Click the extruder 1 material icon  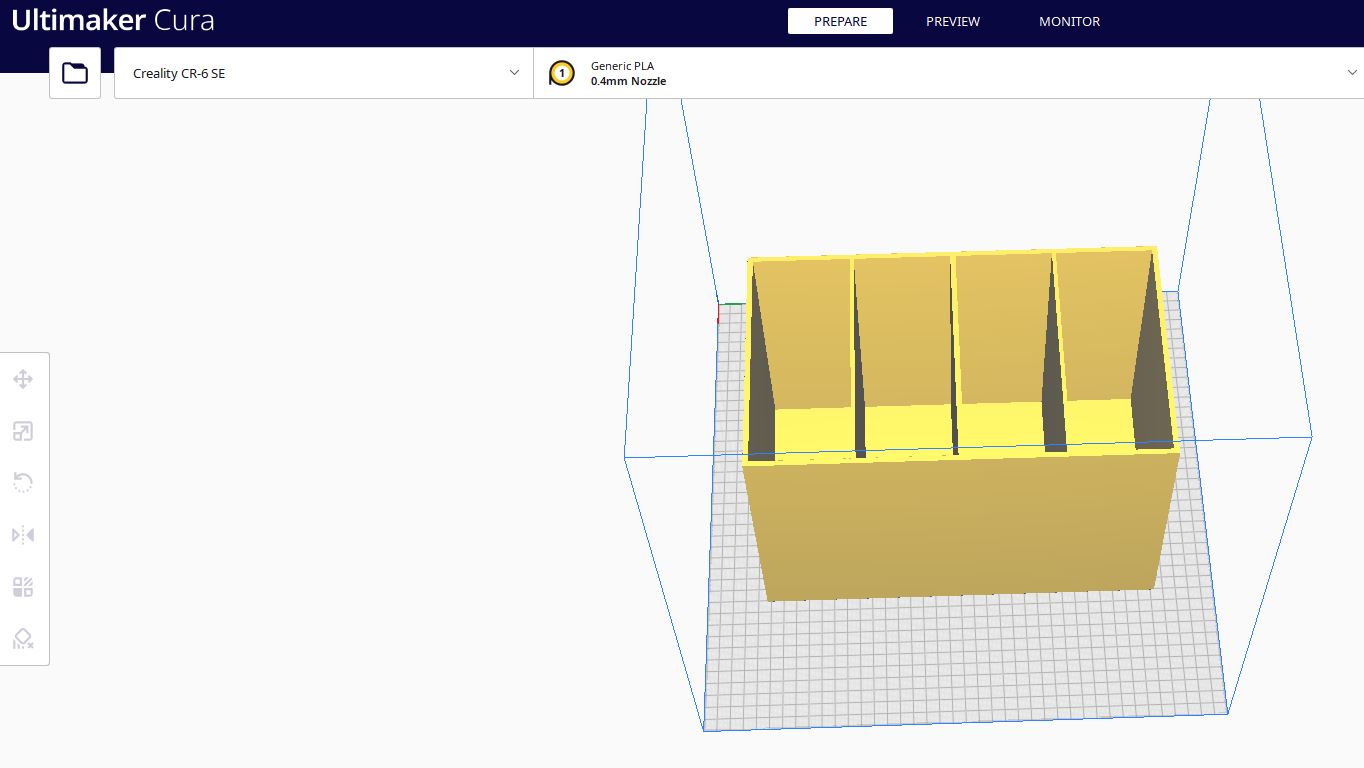point(562,73)
